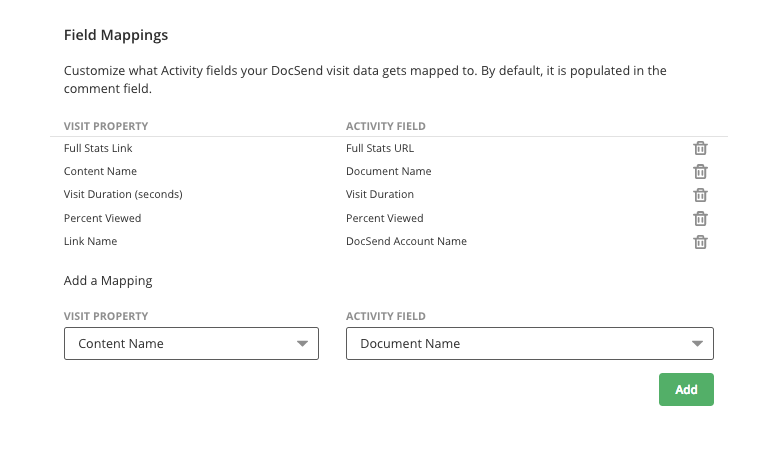Click the Add a Mapping section title
This screenshot has height=457, width=761.
click(108, 281)
